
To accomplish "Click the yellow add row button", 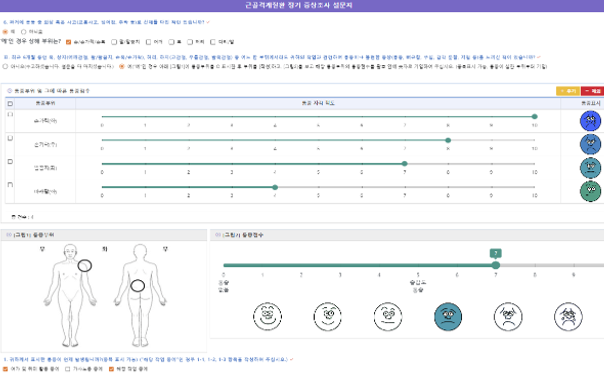I will [x=568, y=91].
